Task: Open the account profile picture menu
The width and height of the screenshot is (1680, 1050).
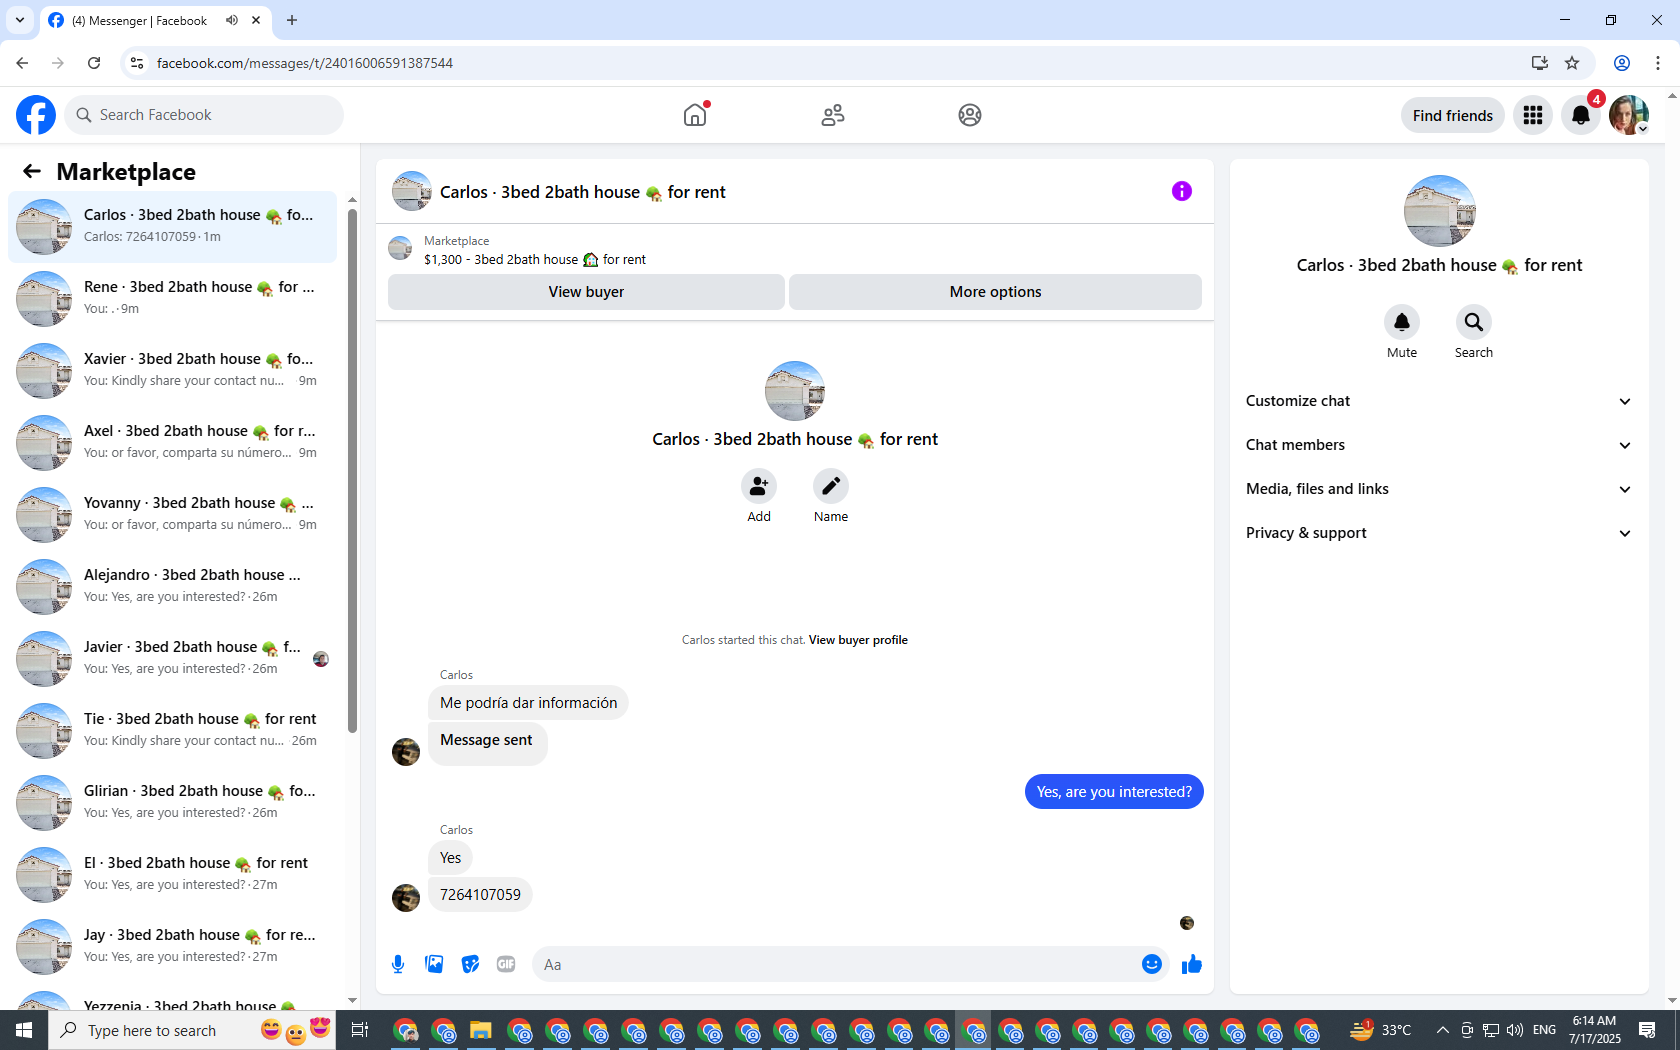Action: pyautogui.click(x=1629, y=115)
